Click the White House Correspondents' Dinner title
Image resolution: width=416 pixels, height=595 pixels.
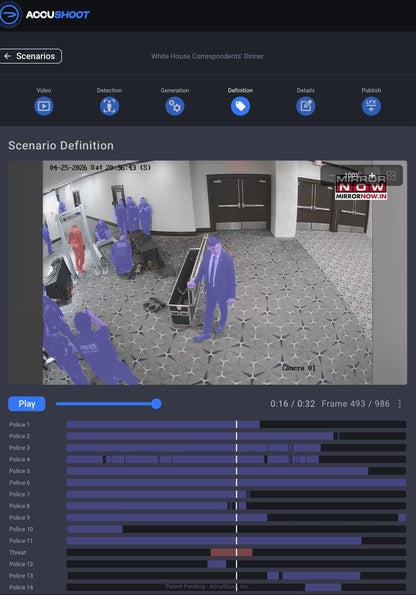(207, 56)
